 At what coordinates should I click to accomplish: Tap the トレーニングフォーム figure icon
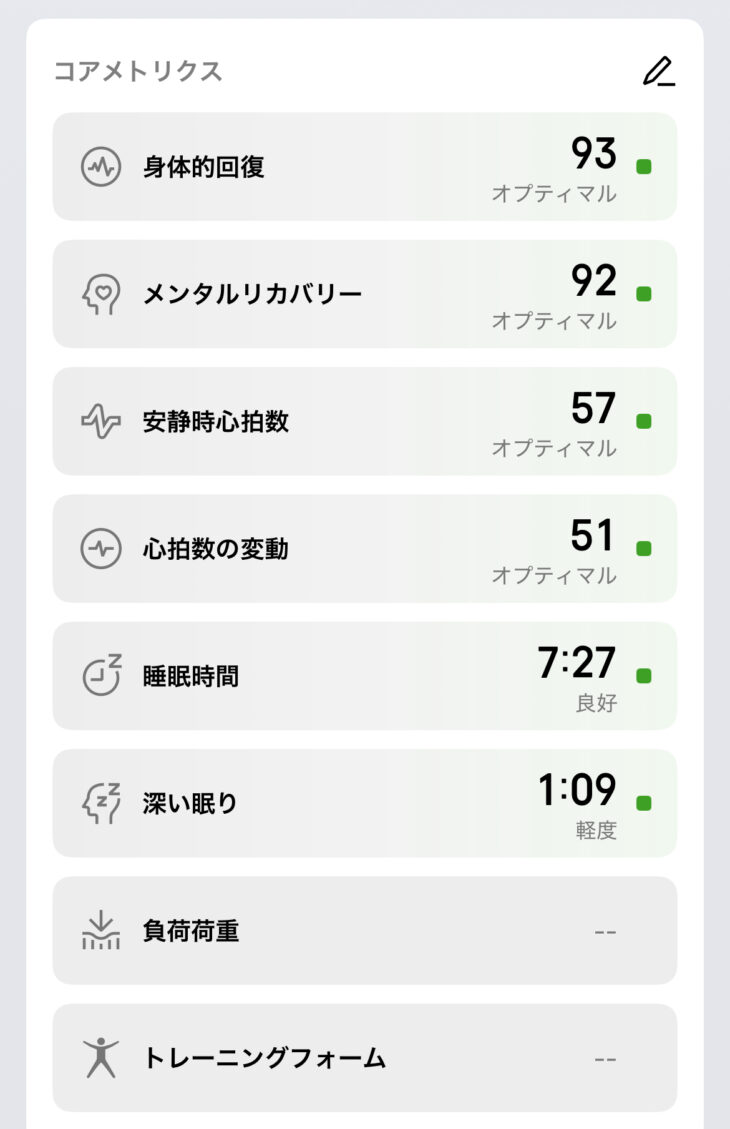click(101, 1058)
